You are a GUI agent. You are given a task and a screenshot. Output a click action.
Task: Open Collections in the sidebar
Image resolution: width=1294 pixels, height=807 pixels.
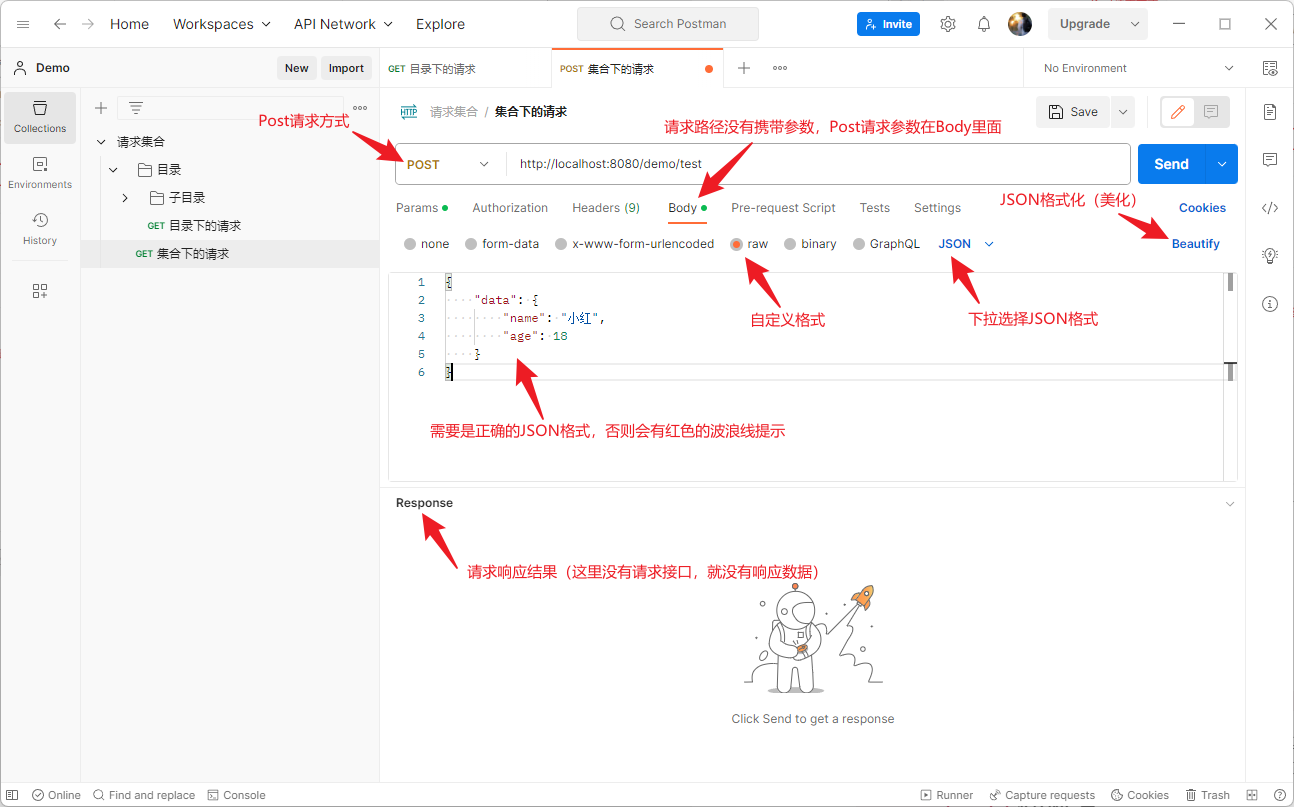click(x=40, y=117)
